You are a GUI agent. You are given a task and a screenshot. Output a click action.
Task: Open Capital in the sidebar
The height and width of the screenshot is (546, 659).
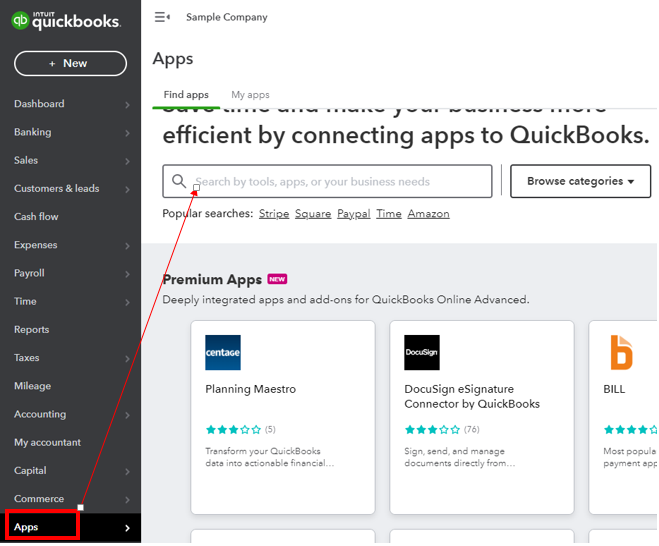tap(30, 470)
